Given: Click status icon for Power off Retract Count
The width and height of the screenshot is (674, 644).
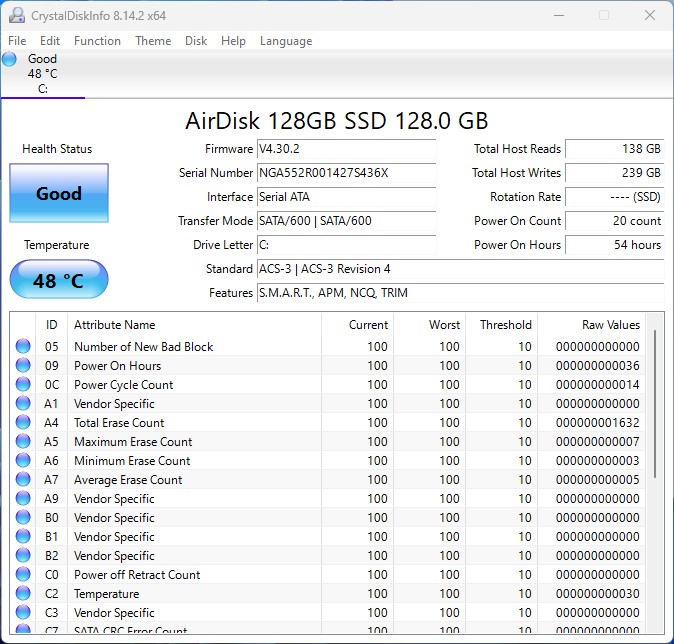Looking at the screenshot, I should coord(23,574).
